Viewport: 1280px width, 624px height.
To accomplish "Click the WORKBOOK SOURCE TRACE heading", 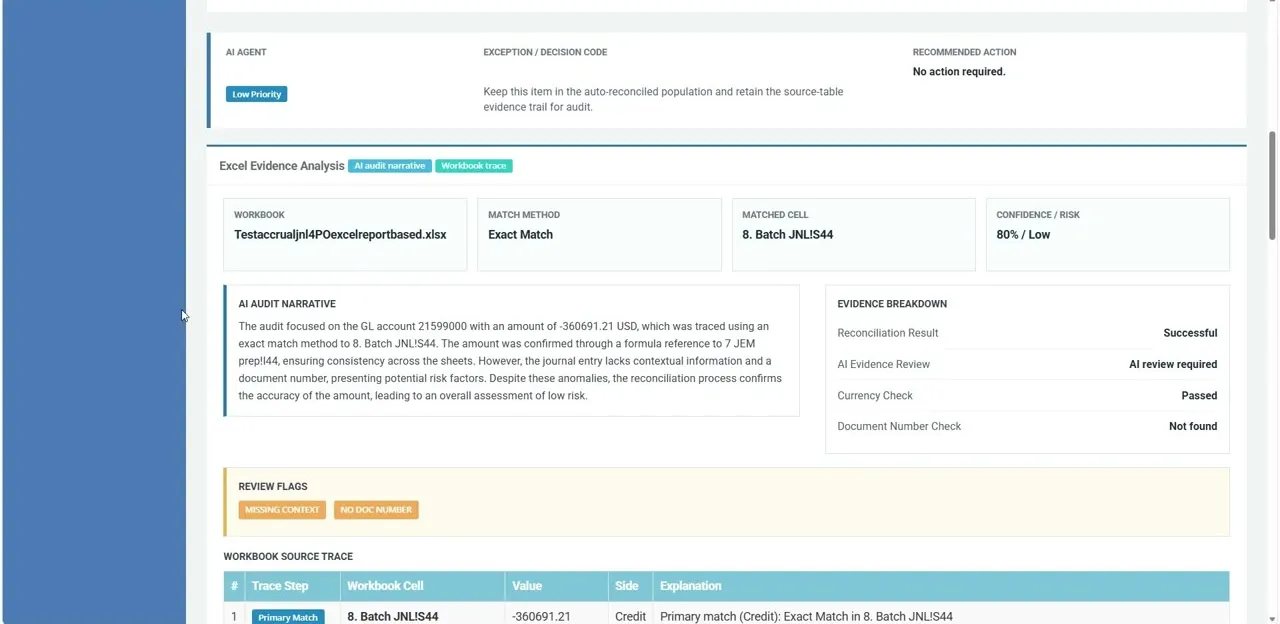I will tap(288, 557).
